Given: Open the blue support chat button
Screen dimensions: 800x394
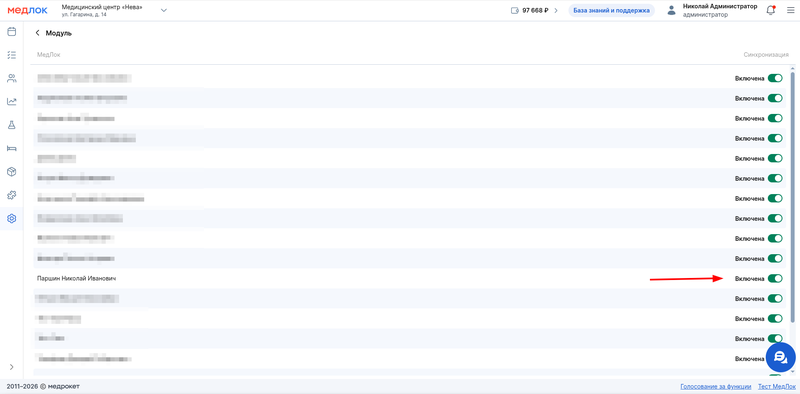Looking at the screenshot, I should click(781, 357).
